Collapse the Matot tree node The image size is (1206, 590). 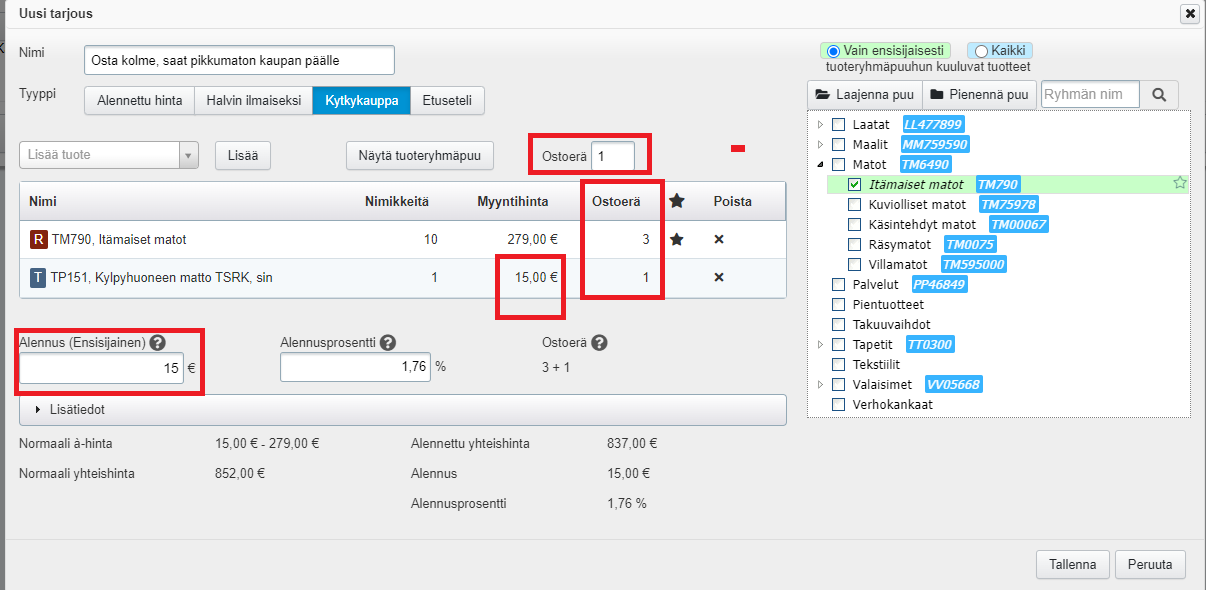coord(821,164)
